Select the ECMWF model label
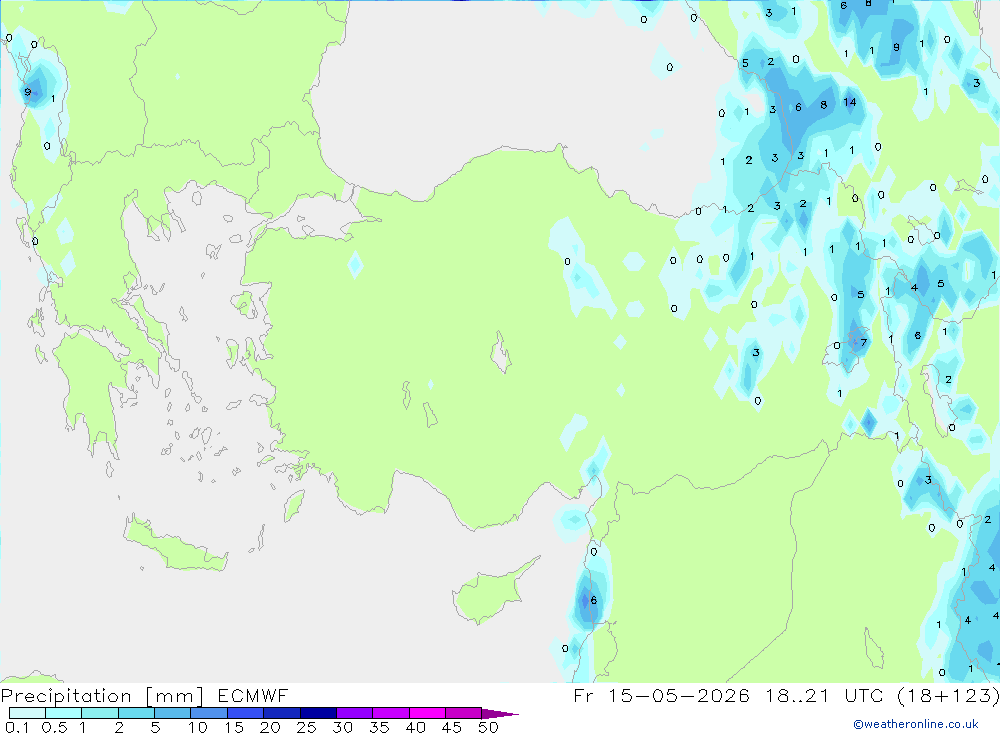This screenshot has width=1000, height=733. click(x=253, y=695)
